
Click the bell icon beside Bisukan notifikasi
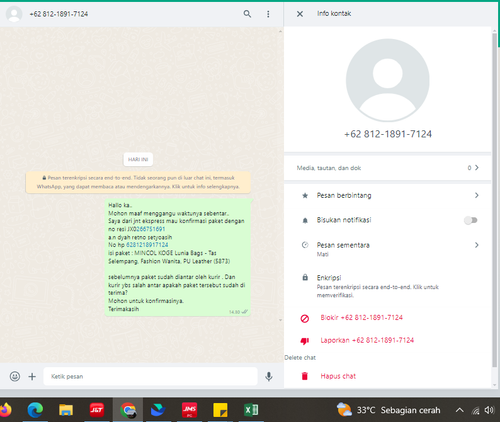pos(305,220)
